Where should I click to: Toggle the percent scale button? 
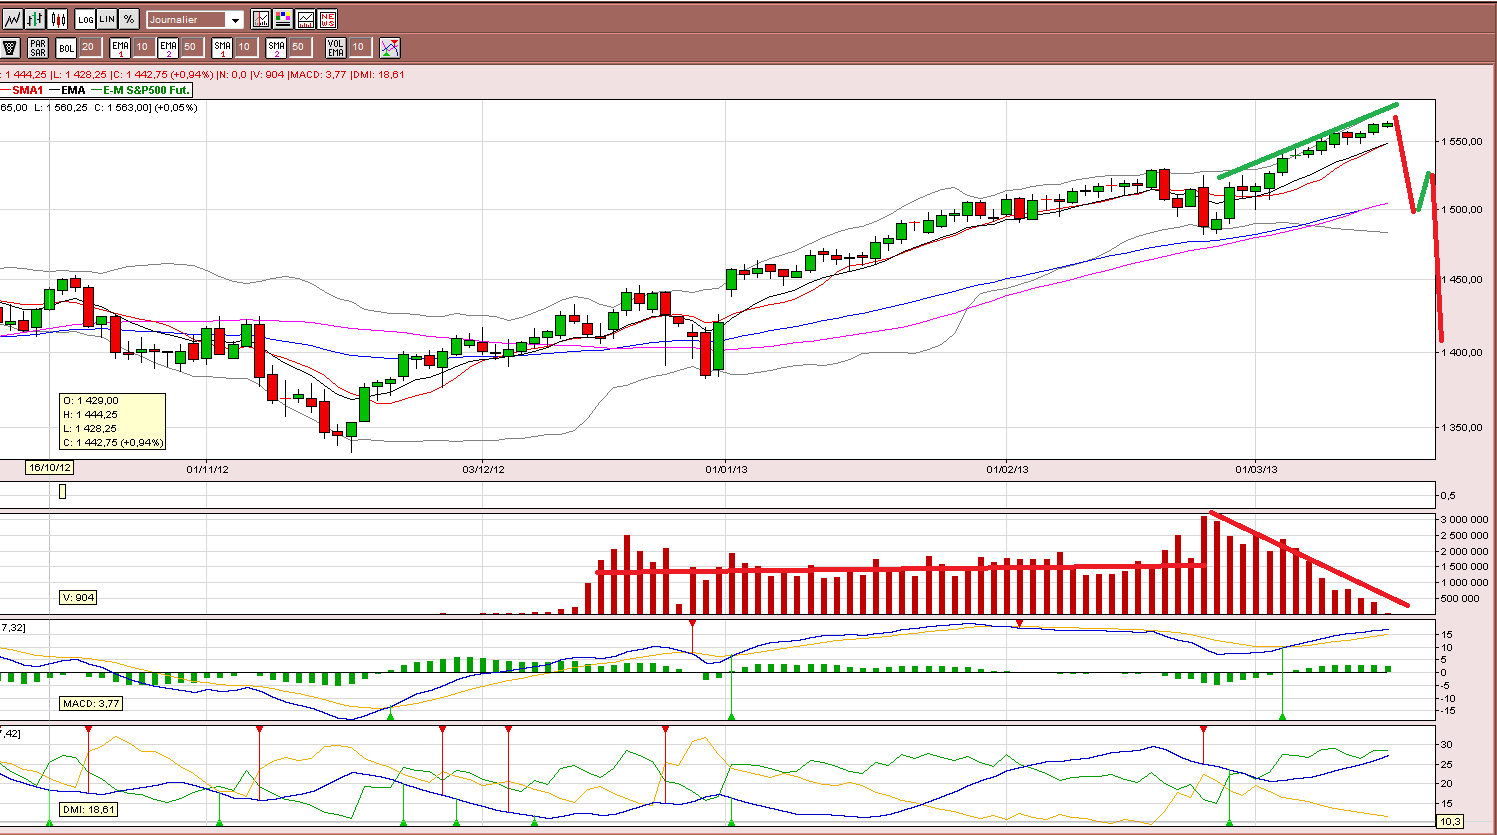pos(129,19)
